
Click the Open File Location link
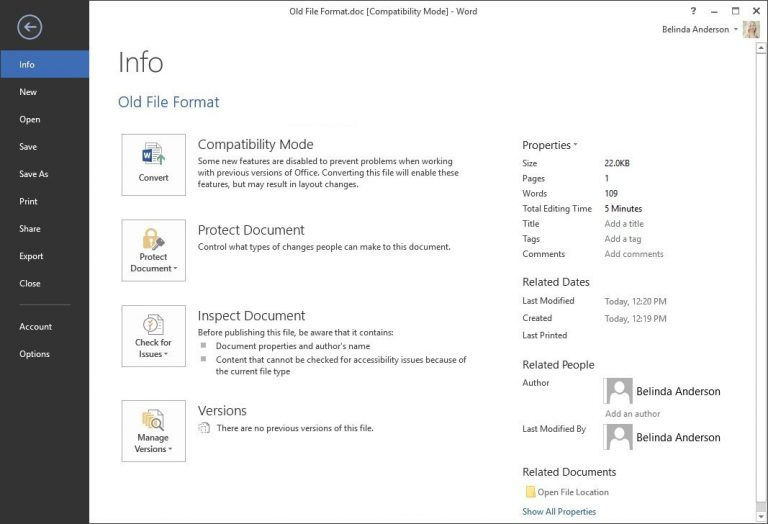click(x=573, y=492)
